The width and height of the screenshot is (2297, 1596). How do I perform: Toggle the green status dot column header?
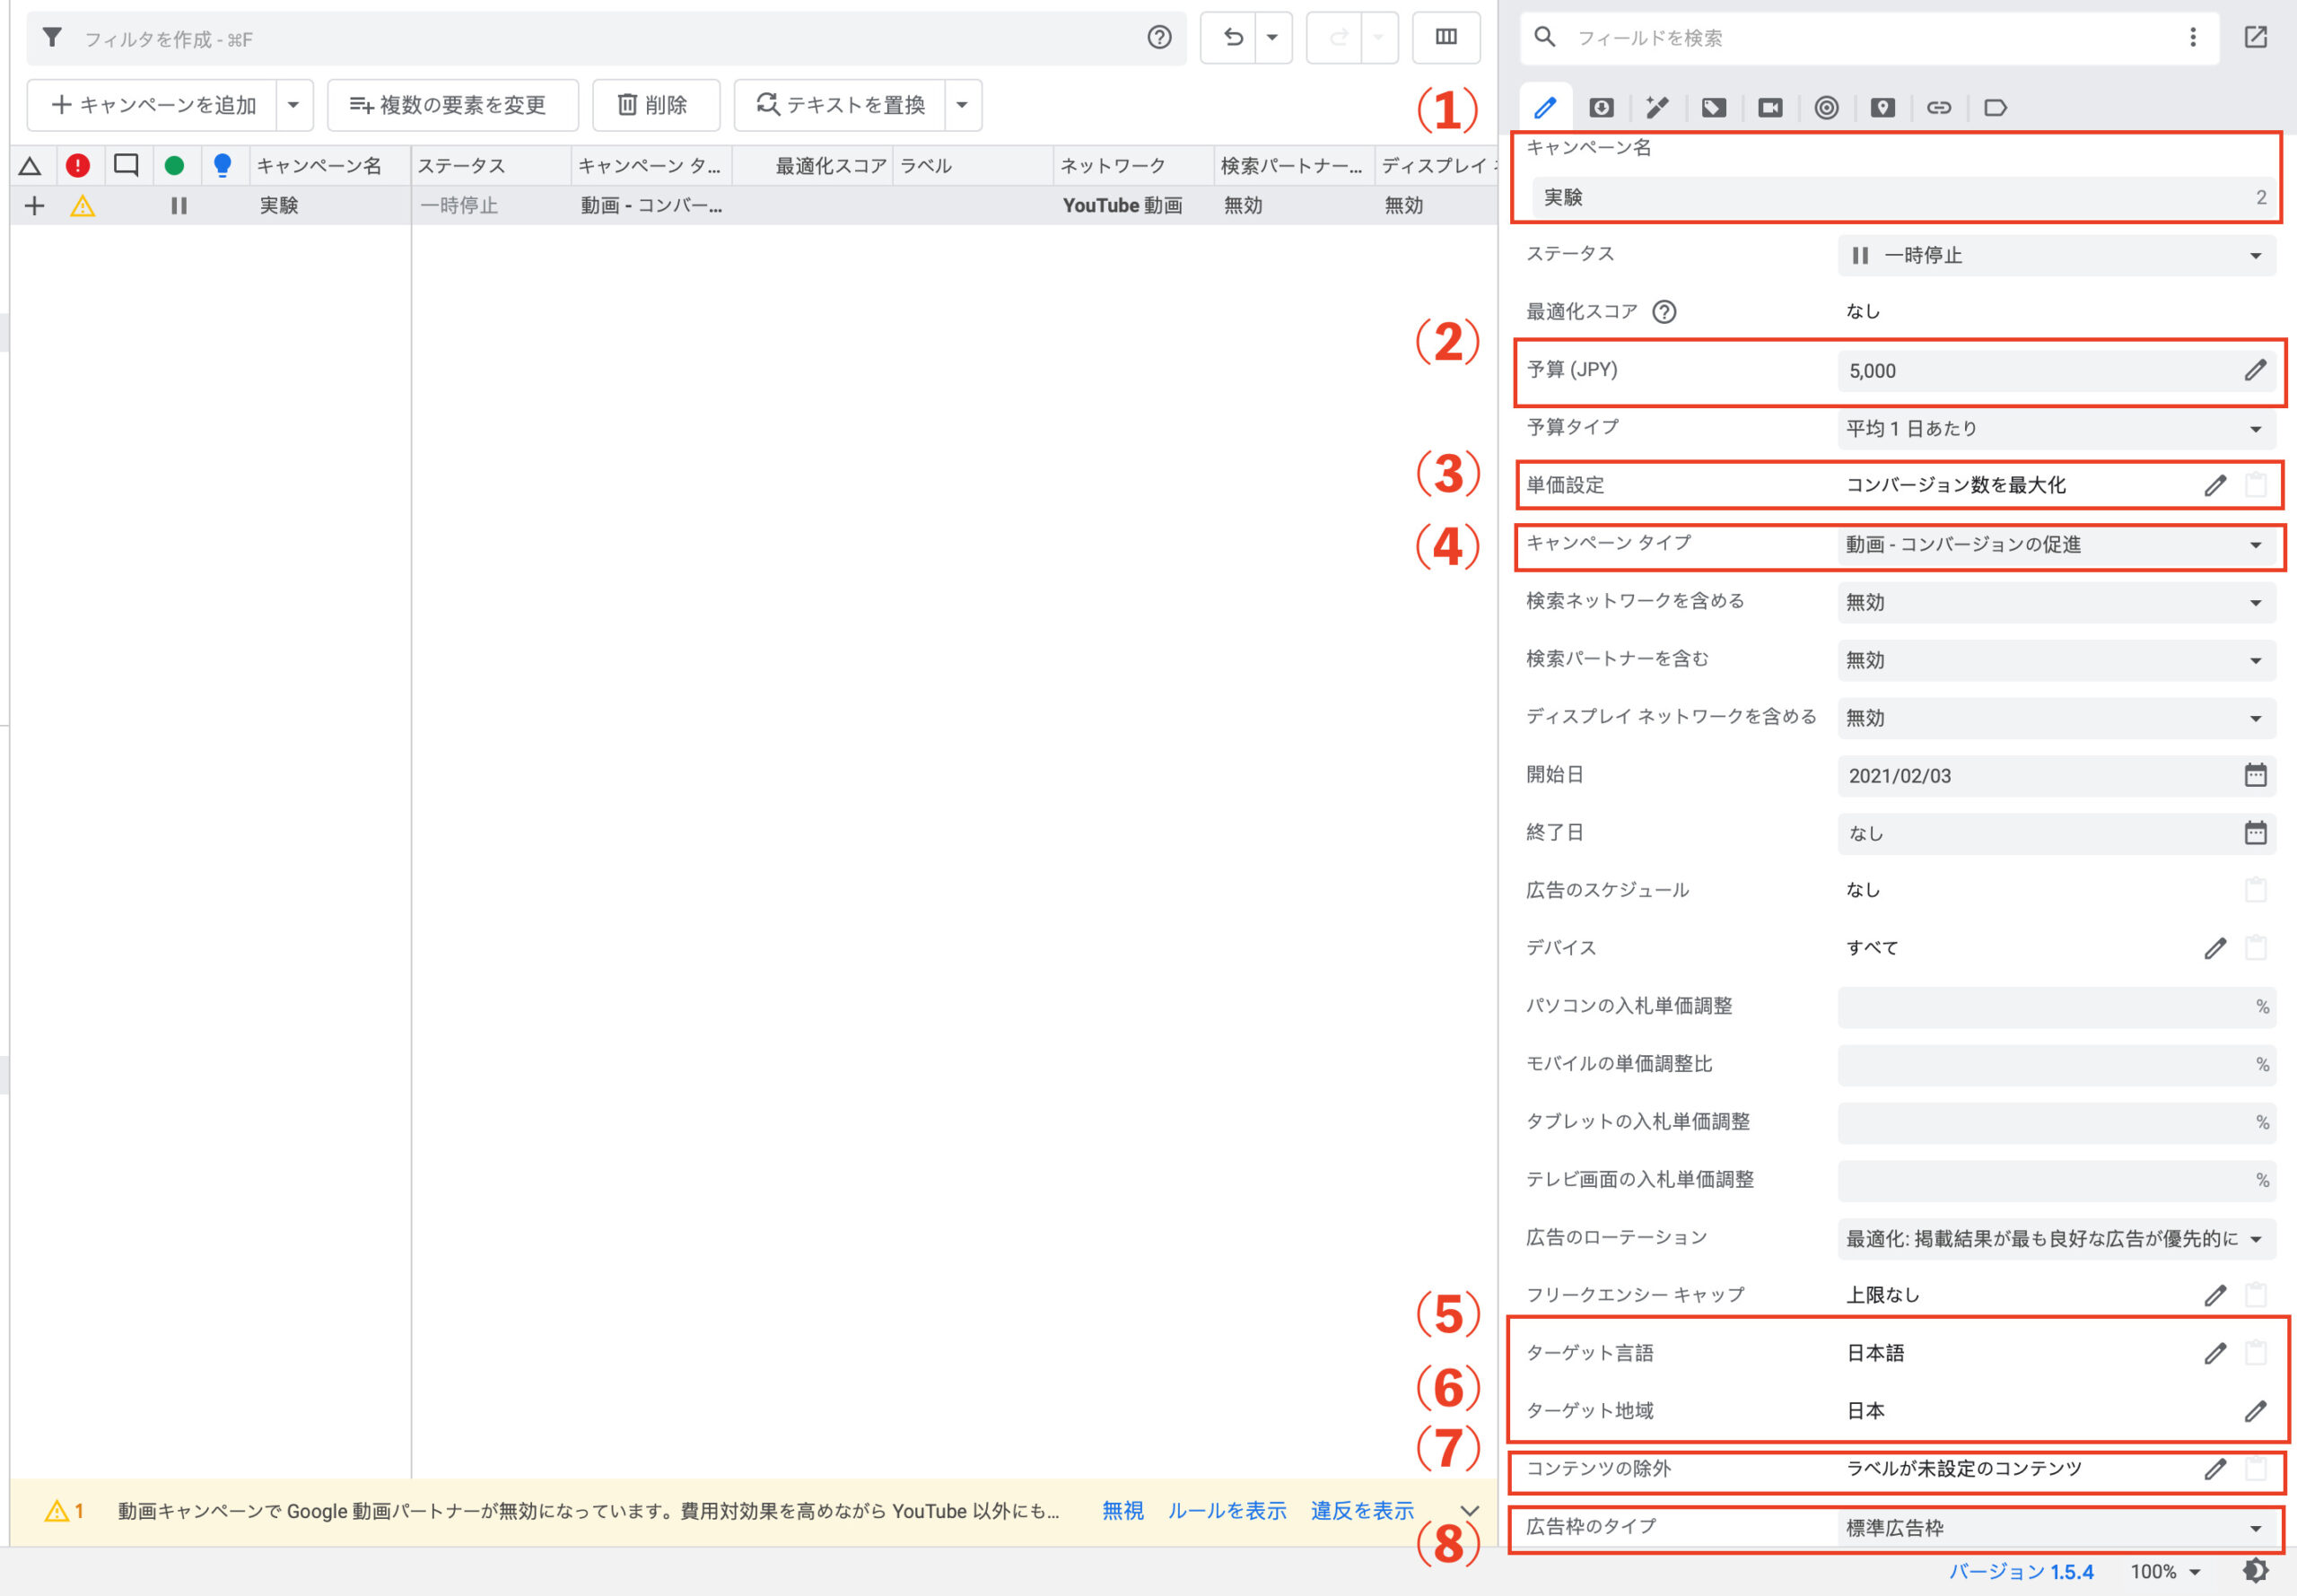[174, 166]
